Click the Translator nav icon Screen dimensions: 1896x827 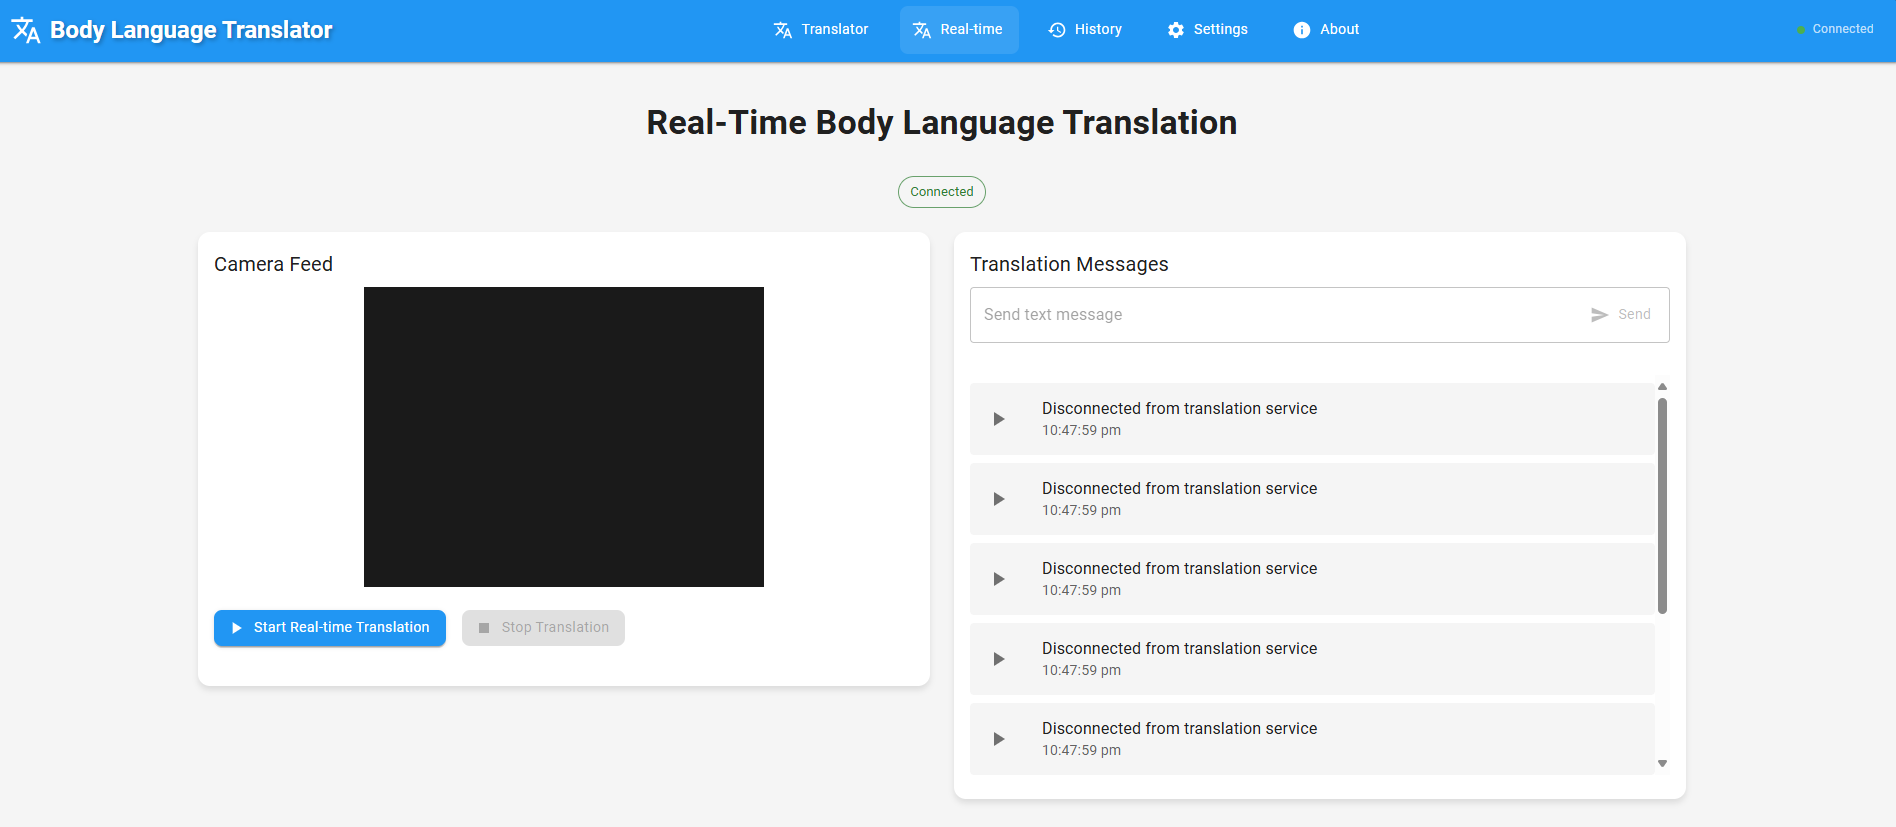(783, 30)
